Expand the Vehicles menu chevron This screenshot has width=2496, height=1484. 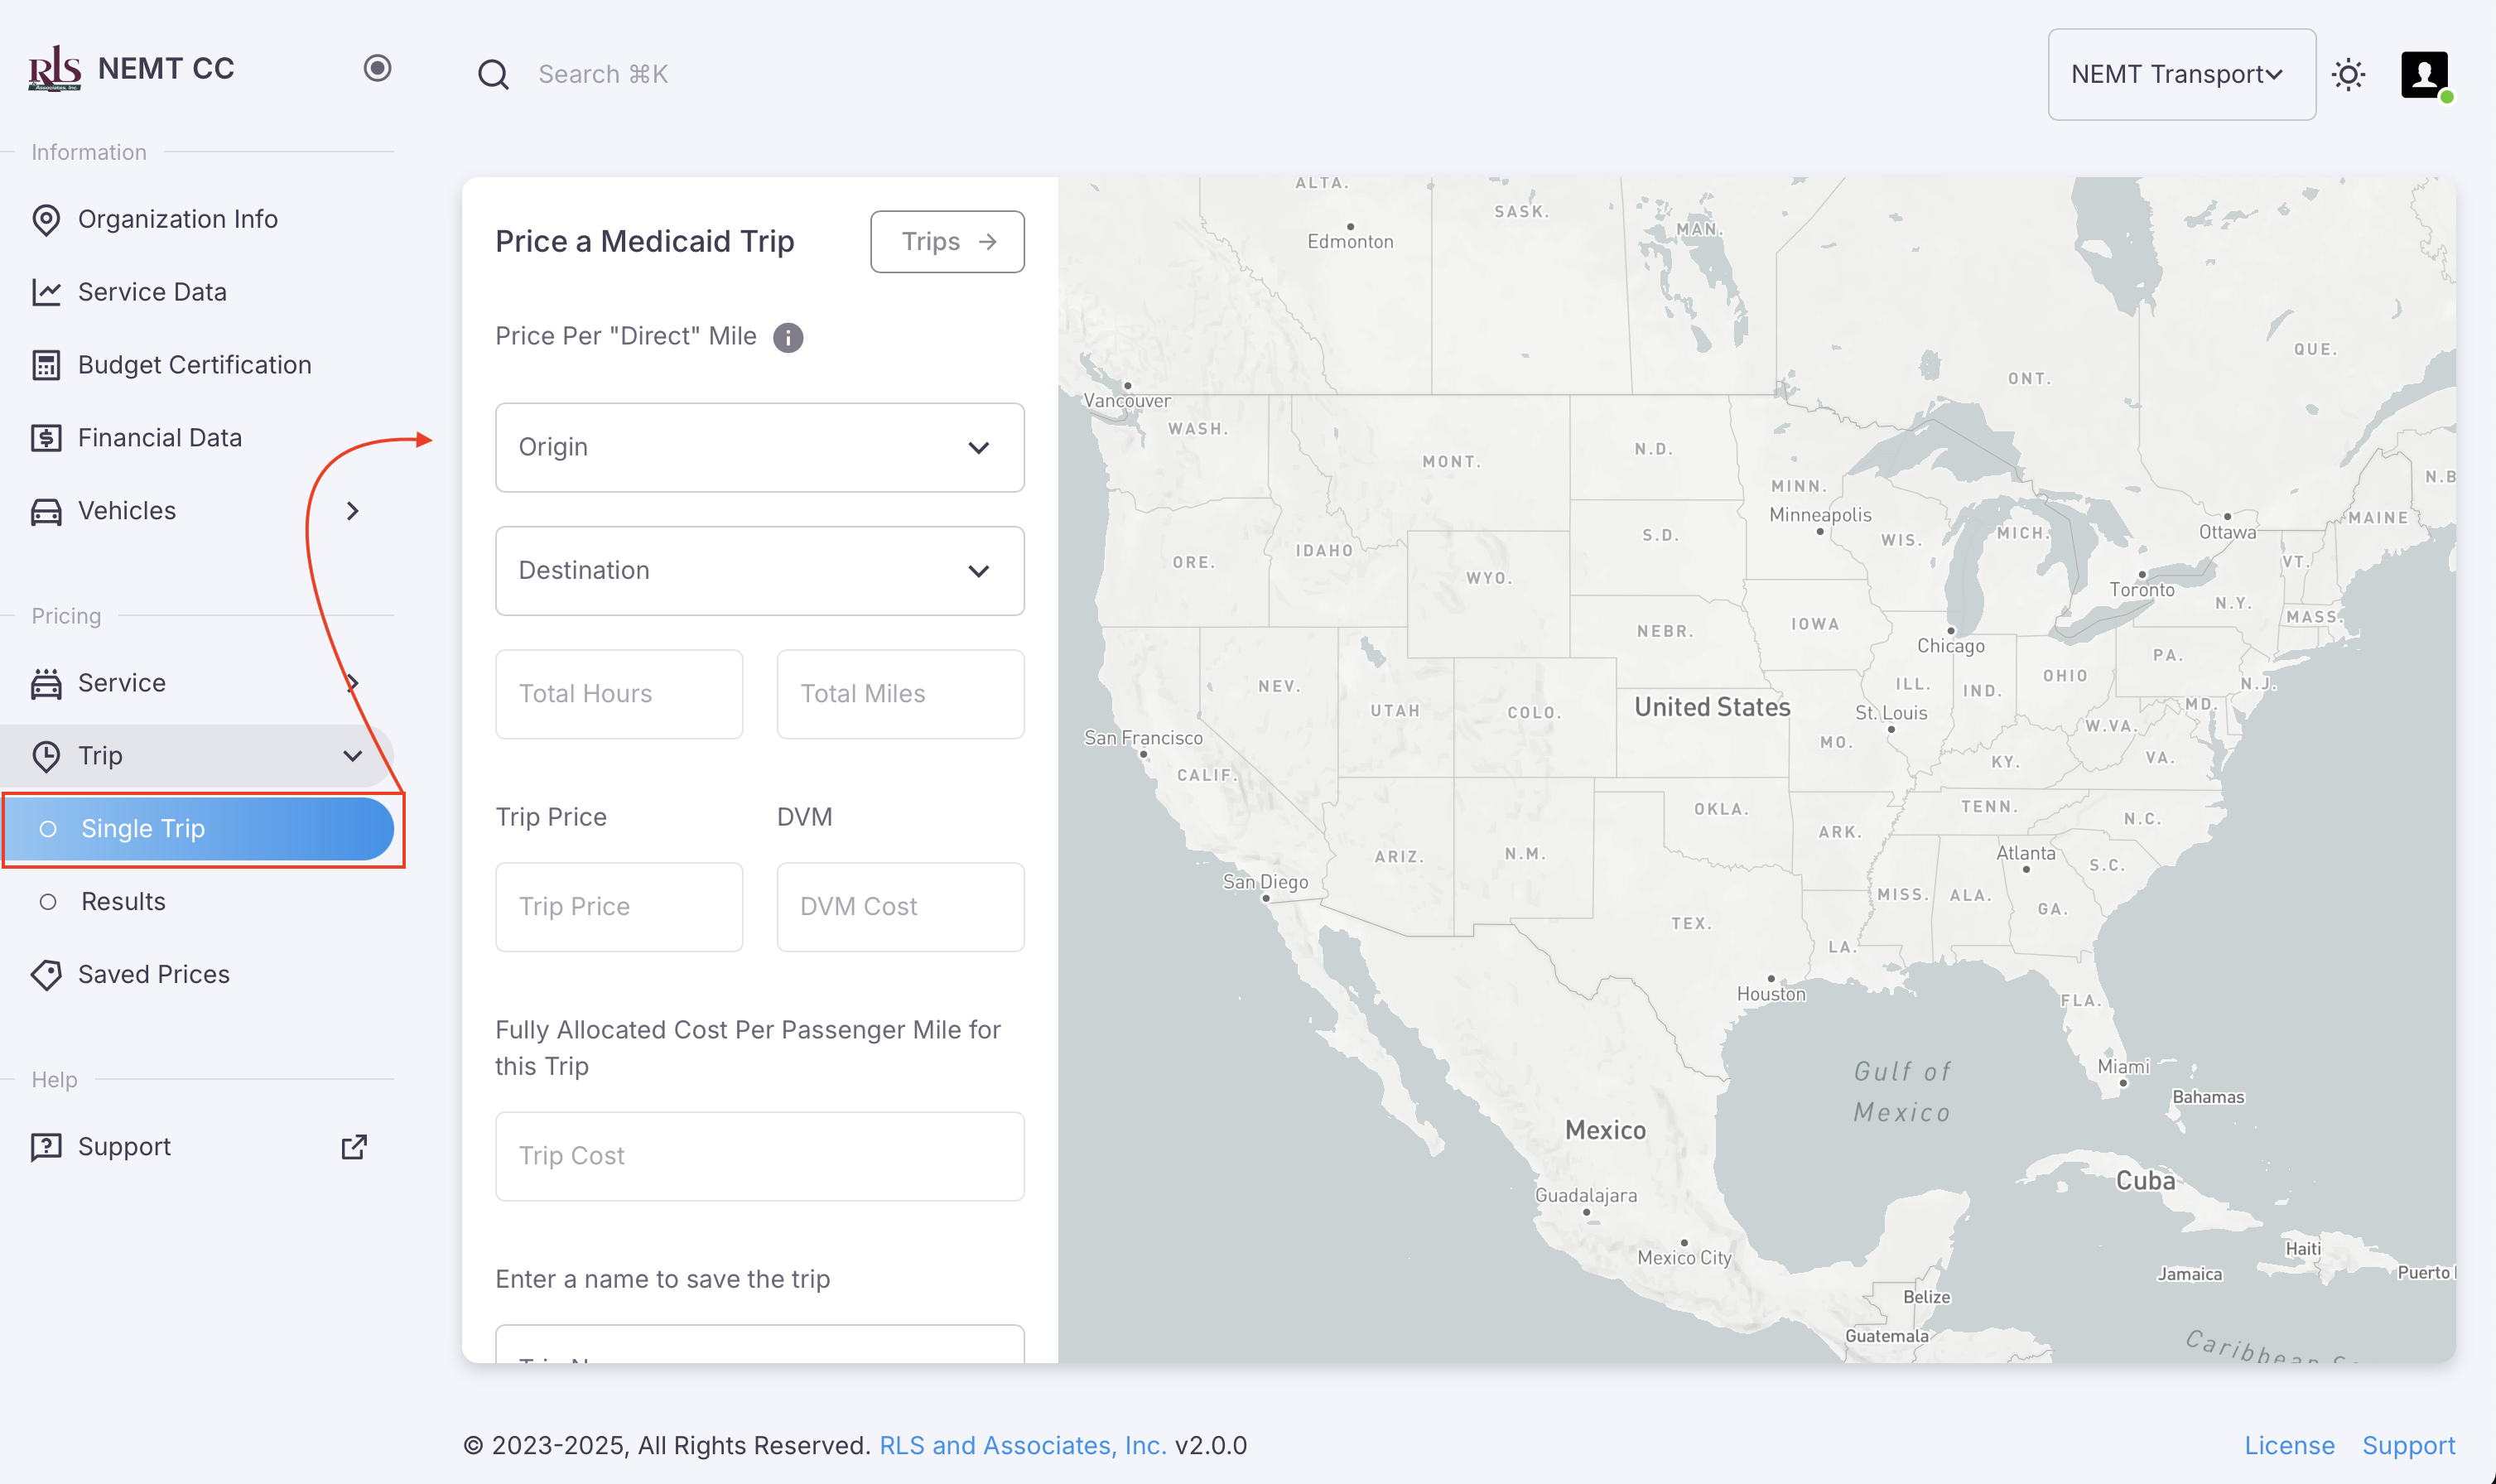coord(352,511)
